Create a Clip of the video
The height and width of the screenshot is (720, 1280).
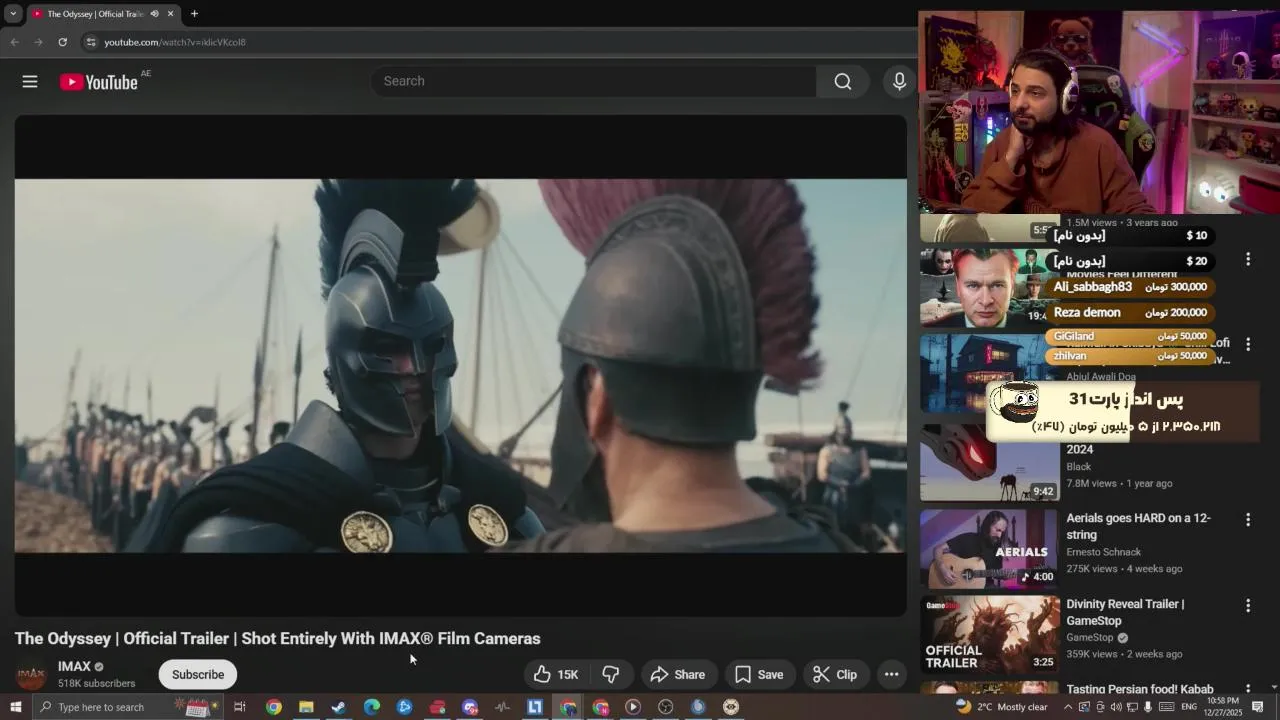pos(835,675)
